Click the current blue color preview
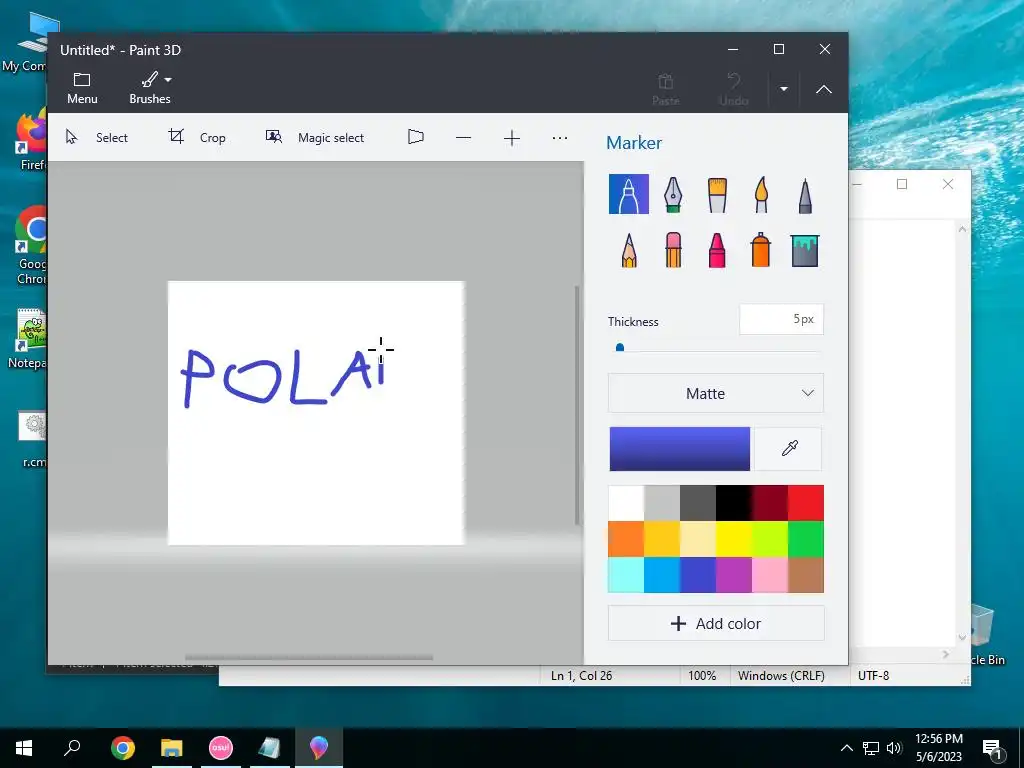The image size is (1024, 768). click(680, 449)
